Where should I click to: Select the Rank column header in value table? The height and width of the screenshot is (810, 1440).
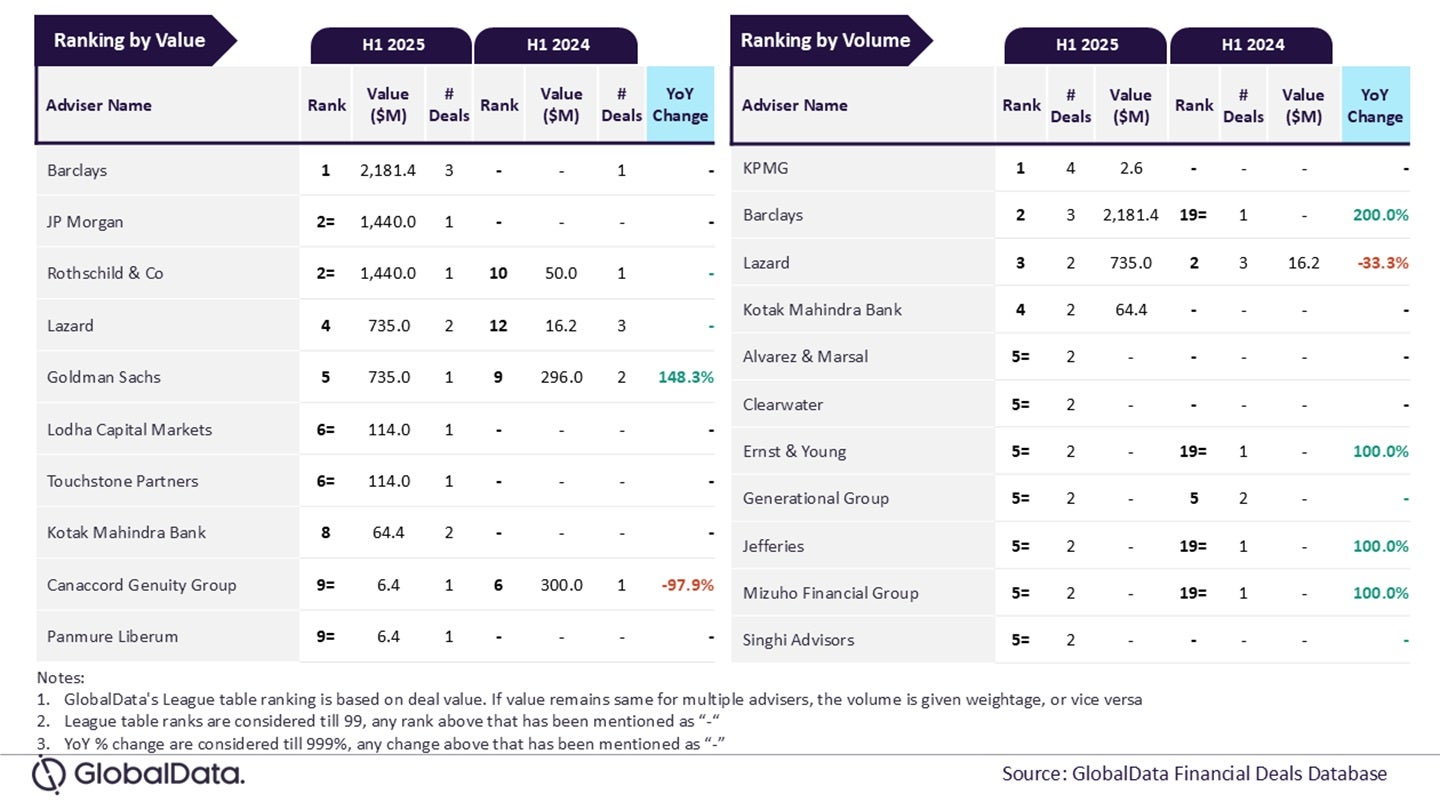click(x=325, y=104)
